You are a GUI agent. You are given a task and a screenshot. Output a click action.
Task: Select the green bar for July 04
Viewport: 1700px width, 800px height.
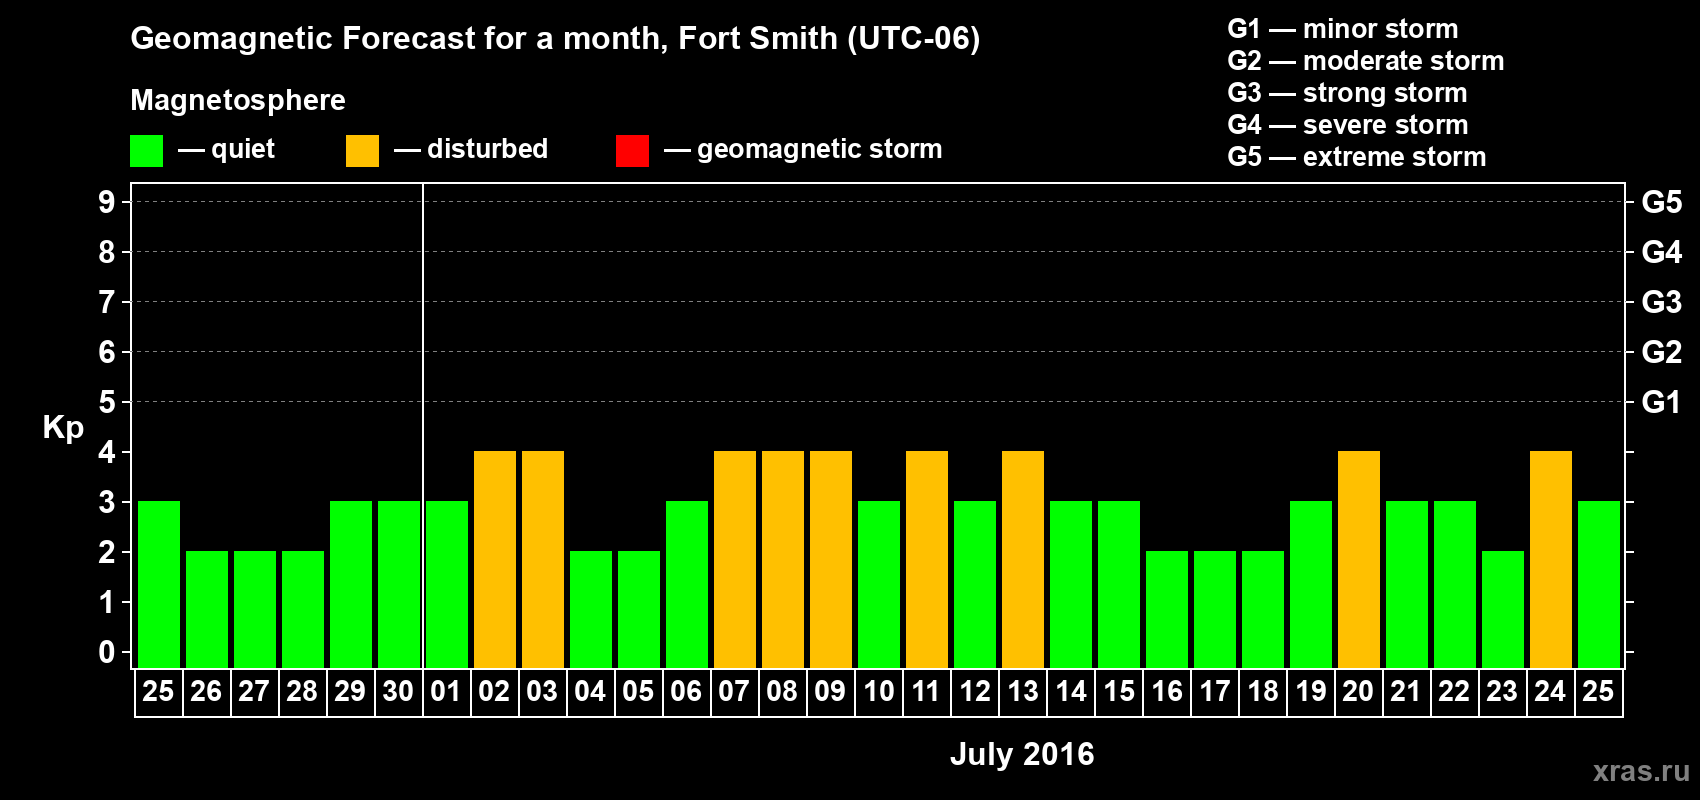(x=591, y=609)
